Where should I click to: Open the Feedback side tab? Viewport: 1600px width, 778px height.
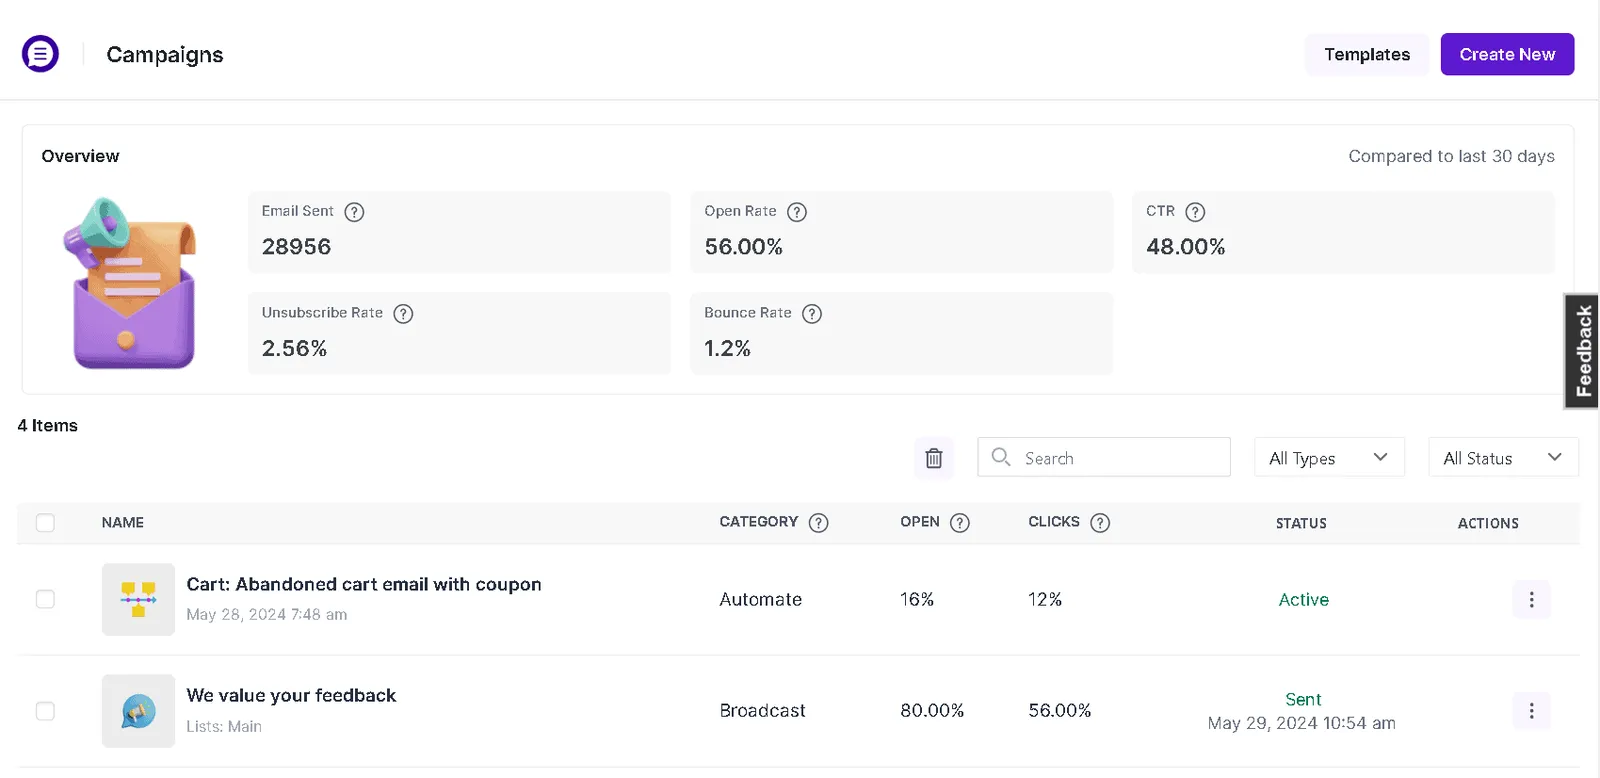[1582, 351]
